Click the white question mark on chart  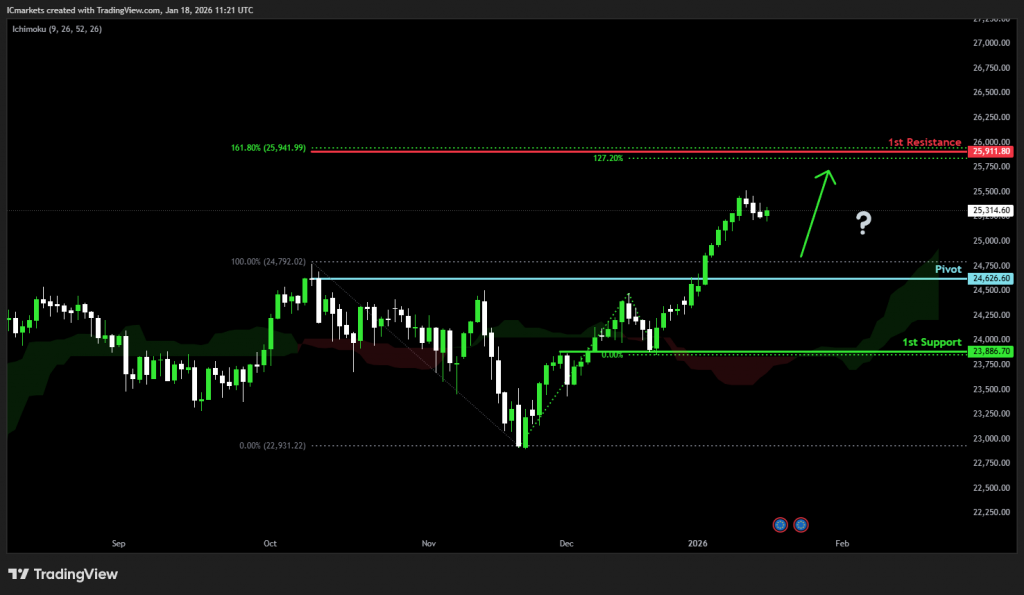[x=863, y=224]
